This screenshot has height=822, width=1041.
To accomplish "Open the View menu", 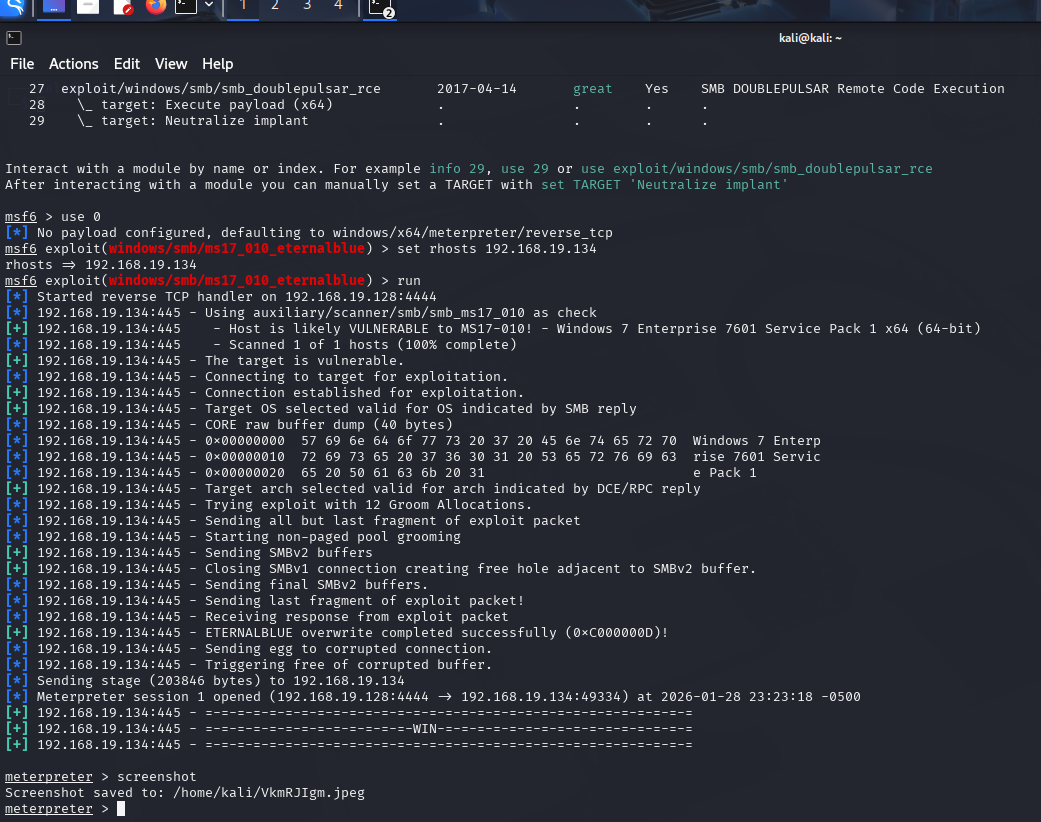I will click(171, 64).
